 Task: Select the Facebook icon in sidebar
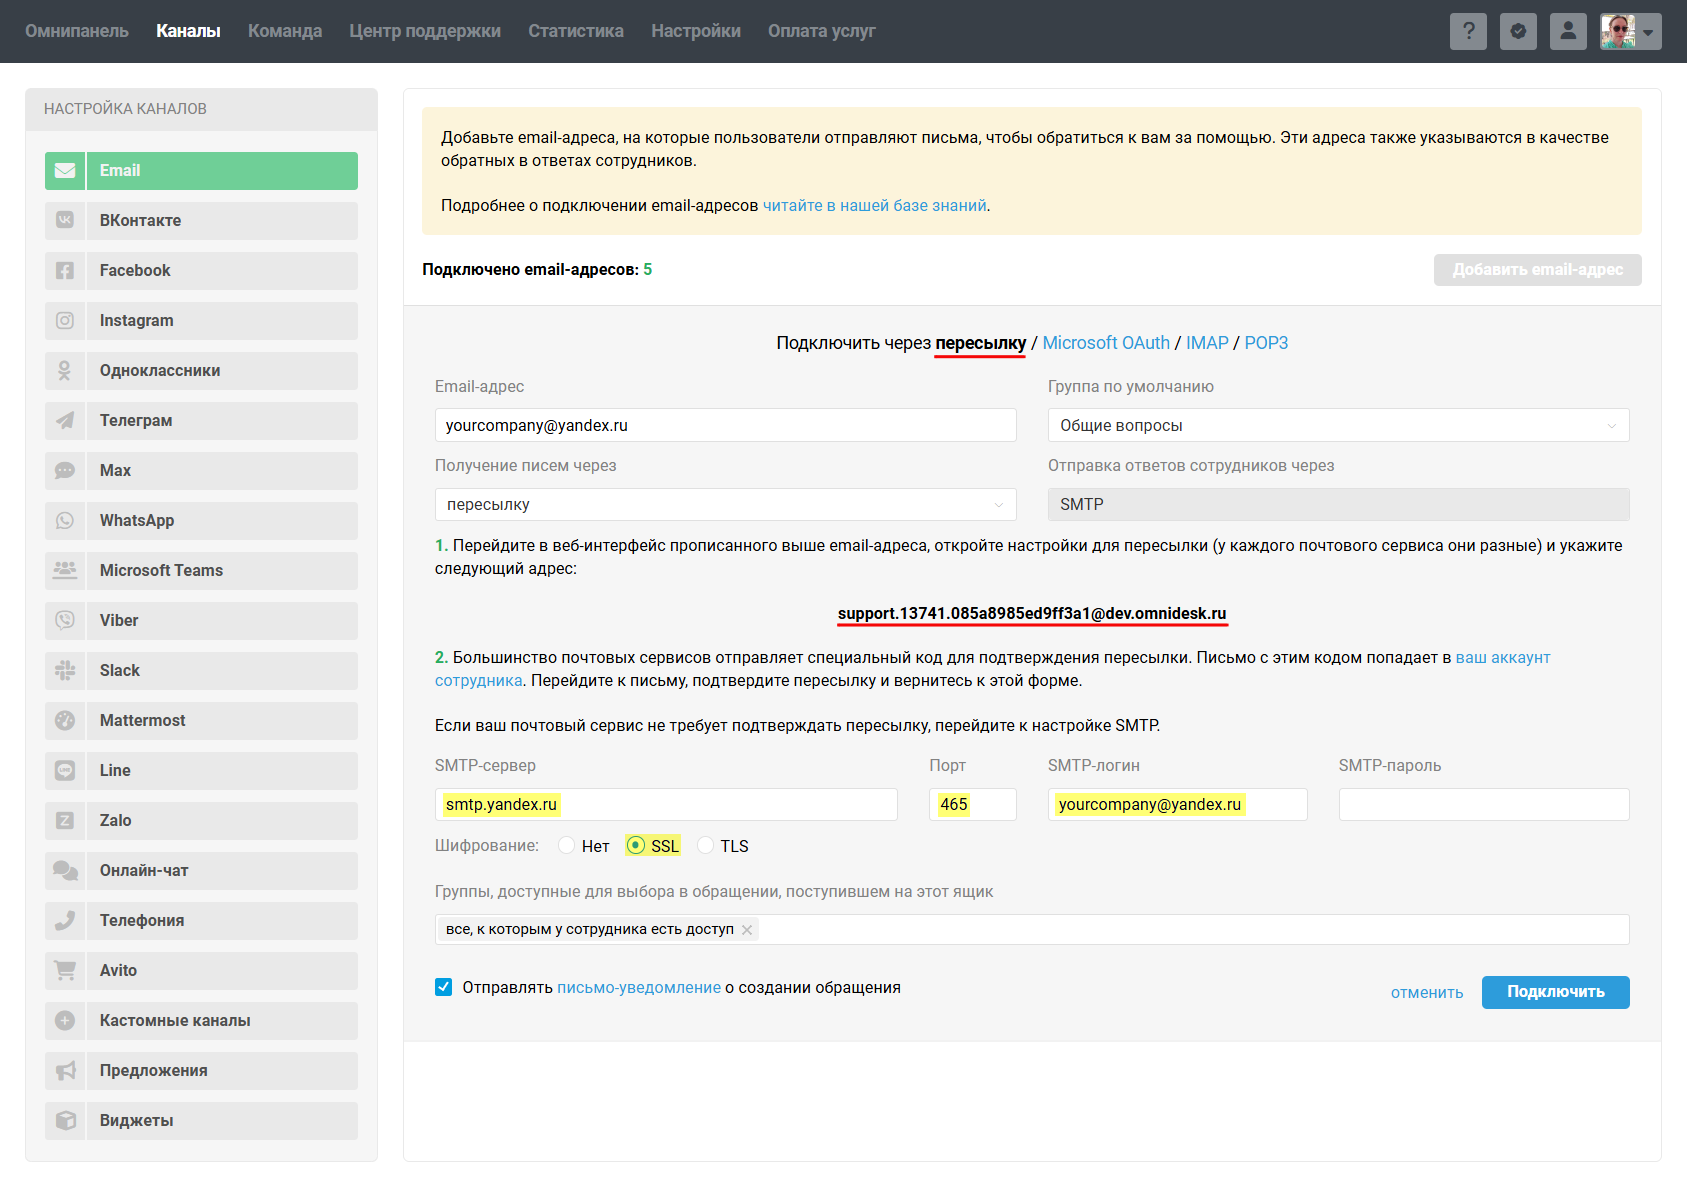(x=65, y=270)
